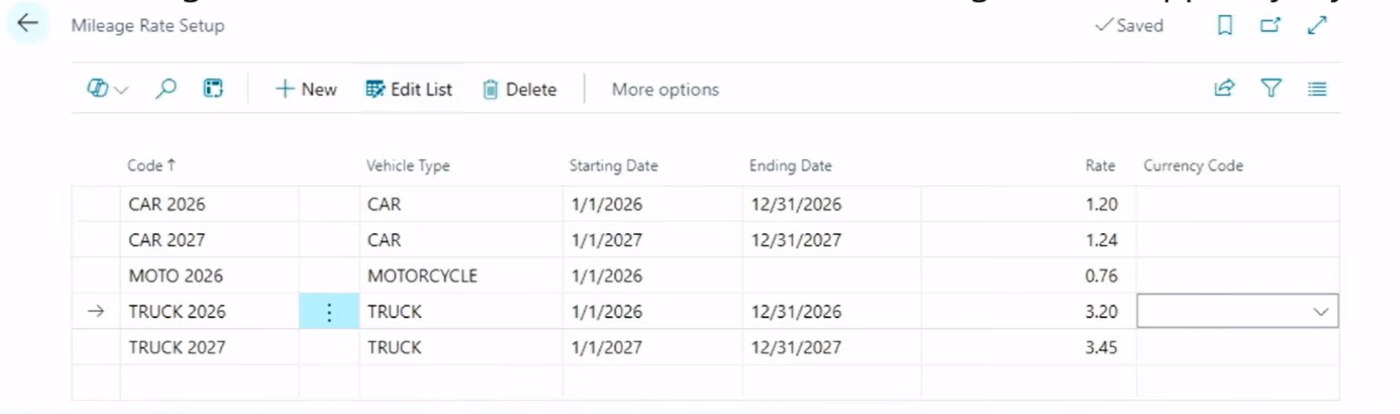Go back using the left arrow icon
Viewport: 1400px width, 414px height.
coord(27,24)
